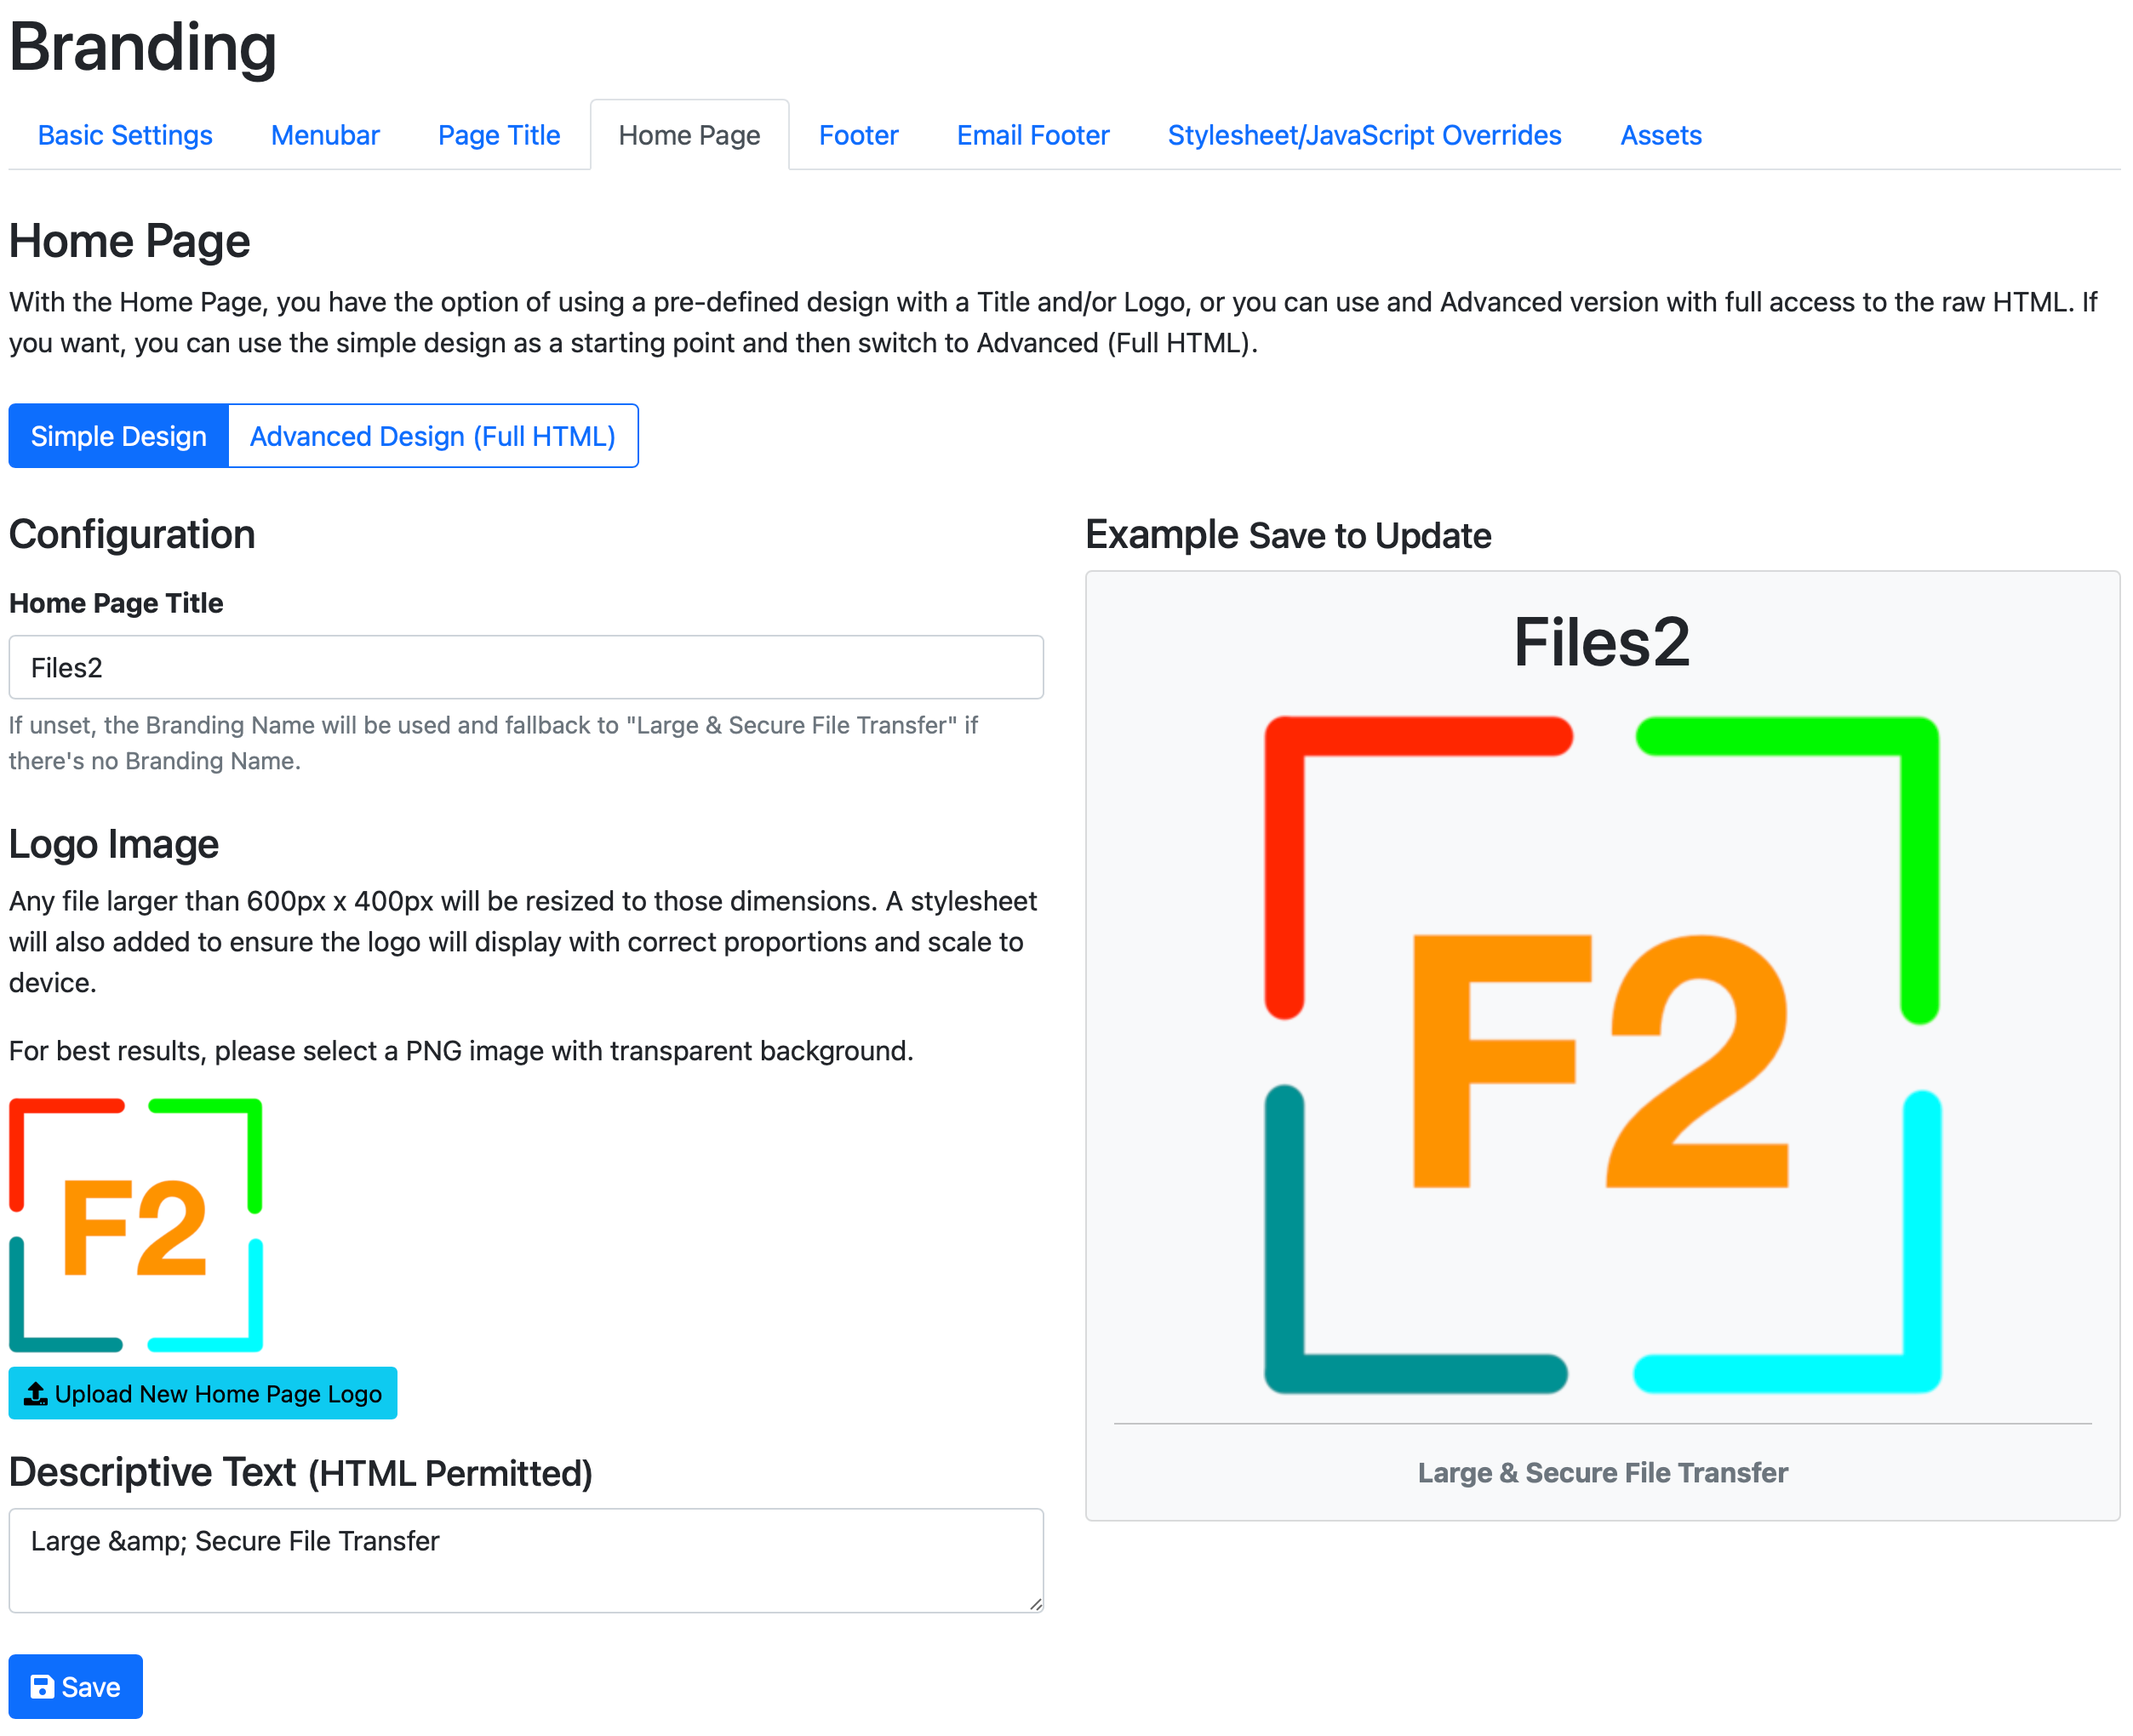Image resolution: width=2133 pixels, height=1736 pixels.
Task: Expand the Page Title branding section
Action: (x=498, y=134)
